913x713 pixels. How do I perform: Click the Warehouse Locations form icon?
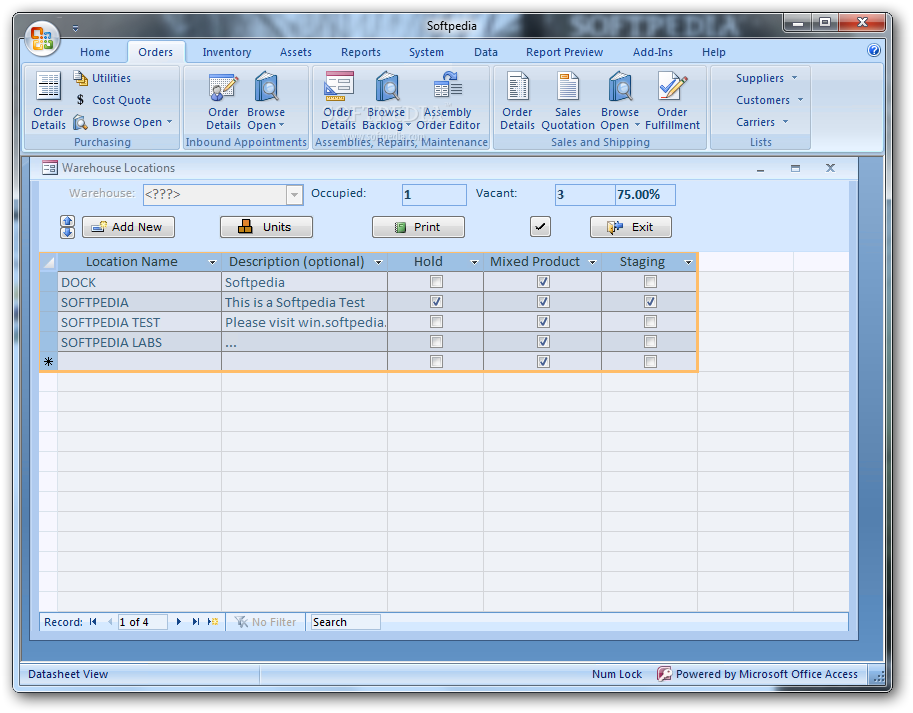tap(49, 168)
